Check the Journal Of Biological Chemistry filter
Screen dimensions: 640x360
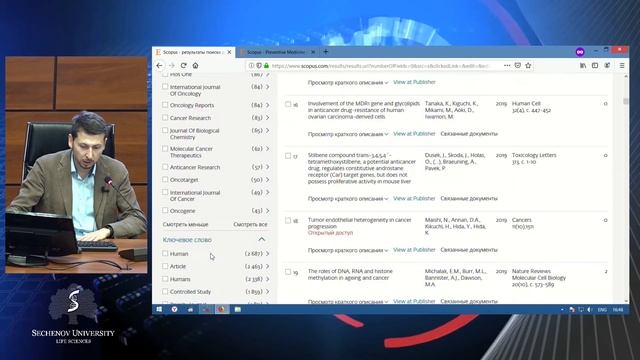click(165, 130)
